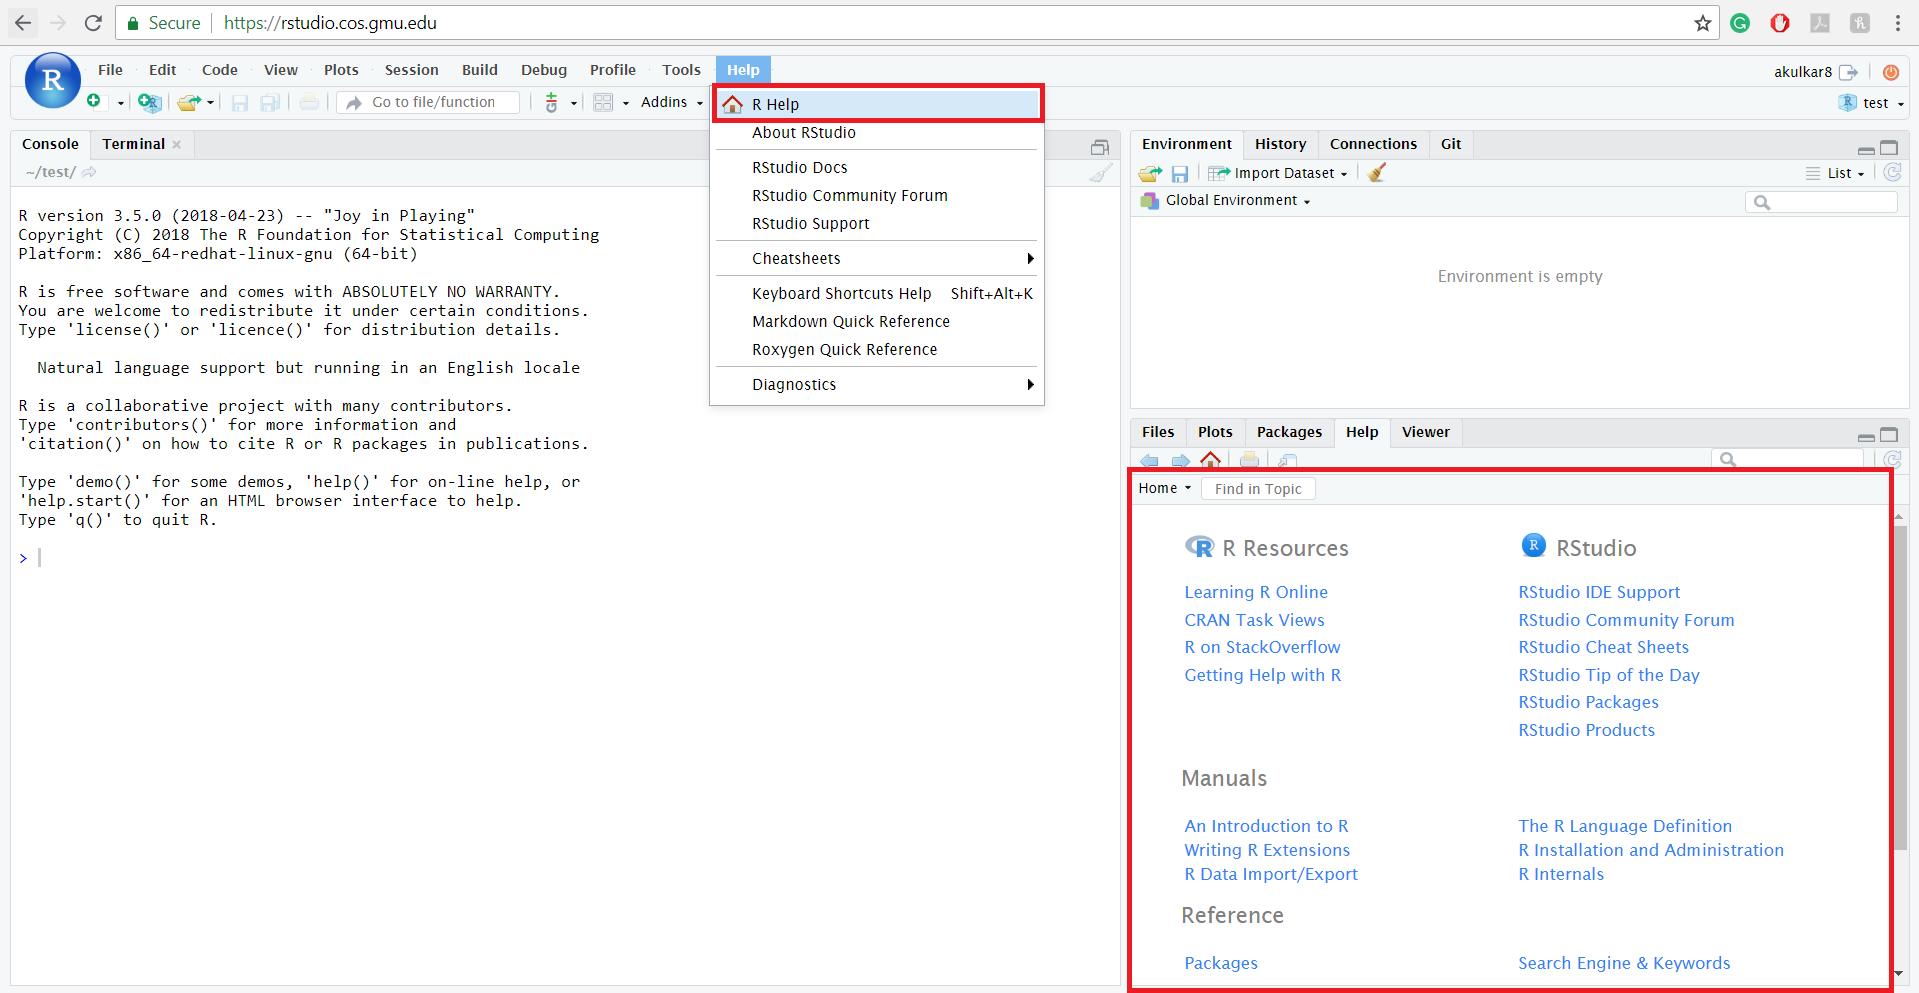The width and height of the screenshot is (1919, 993).
Task: Click the browser reload button
Action: (93, 22)
